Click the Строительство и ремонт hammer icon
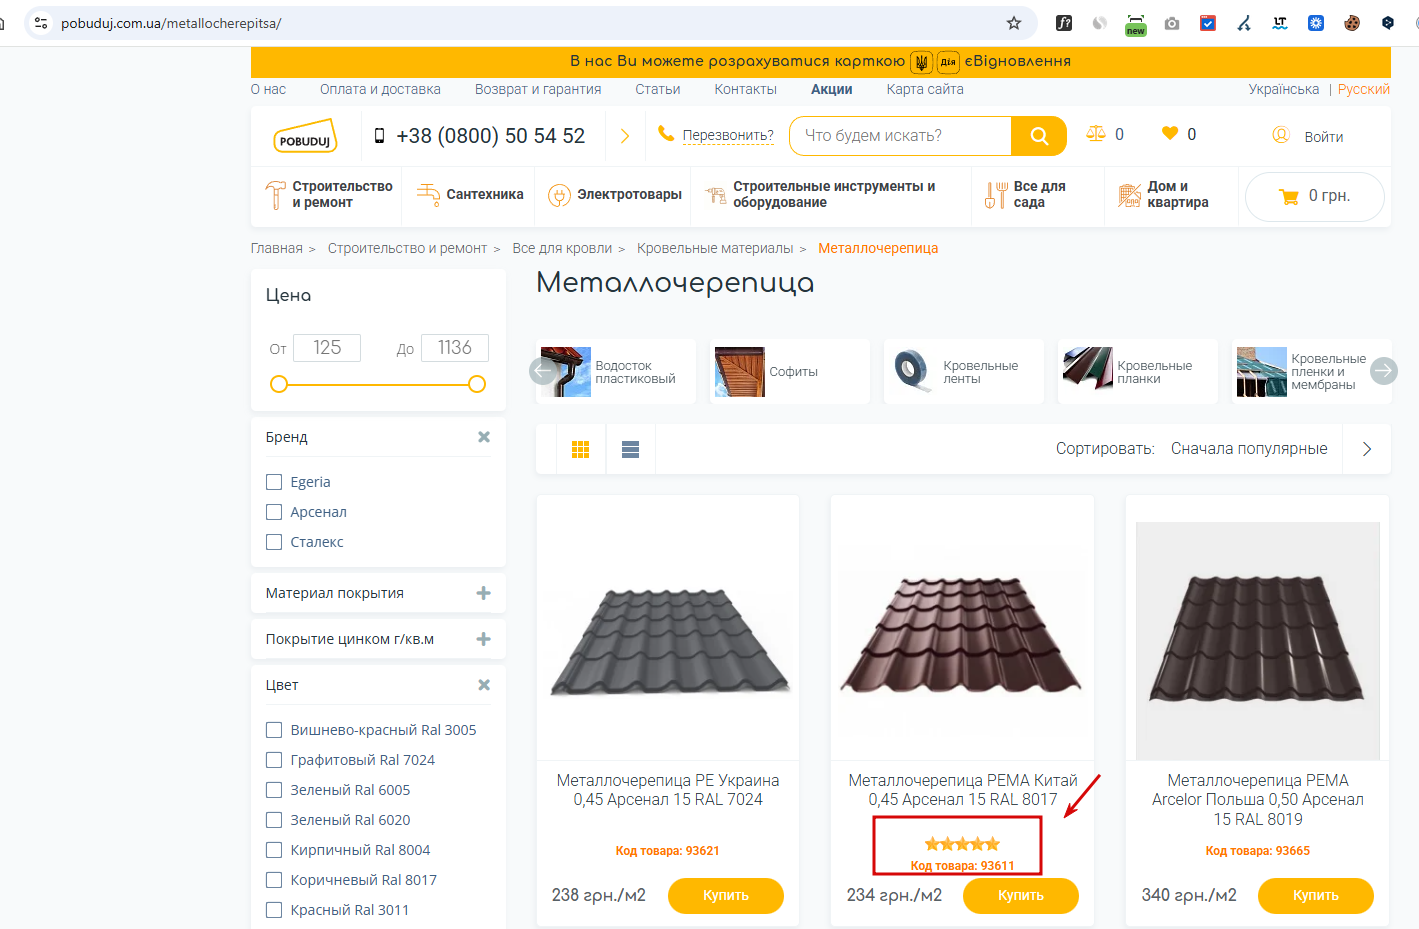The width and height of the screenshot is (1419, 929). coord(275,194)
